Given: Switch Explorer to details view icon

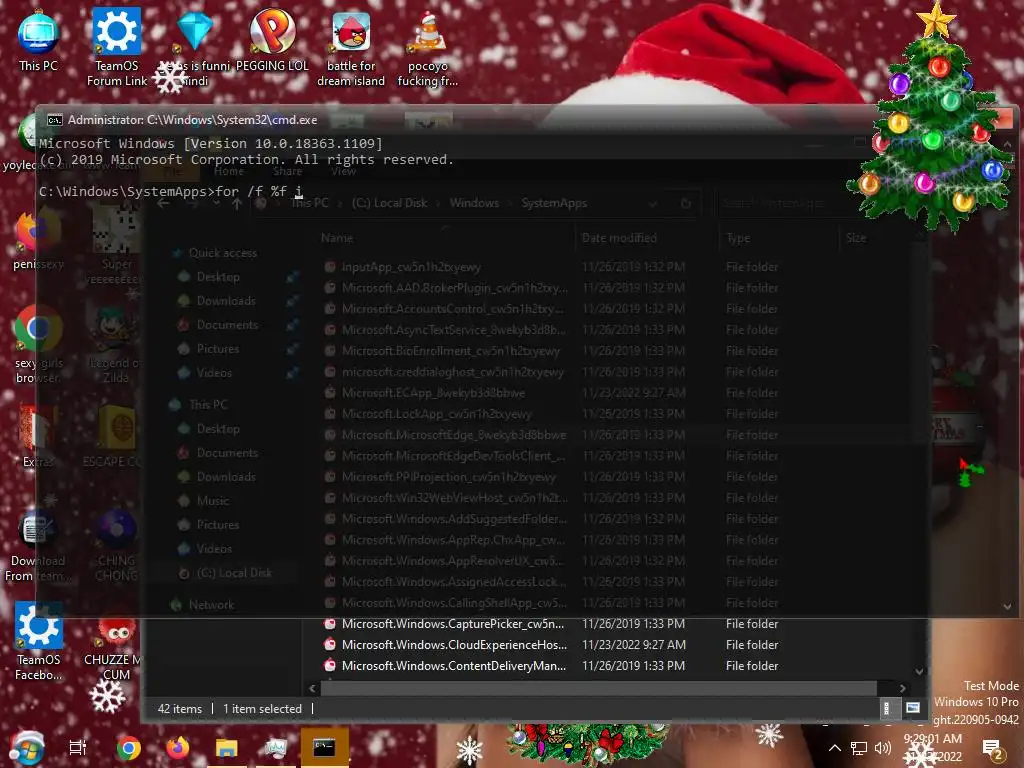Looking at the screenshot, I should [886, 708].
